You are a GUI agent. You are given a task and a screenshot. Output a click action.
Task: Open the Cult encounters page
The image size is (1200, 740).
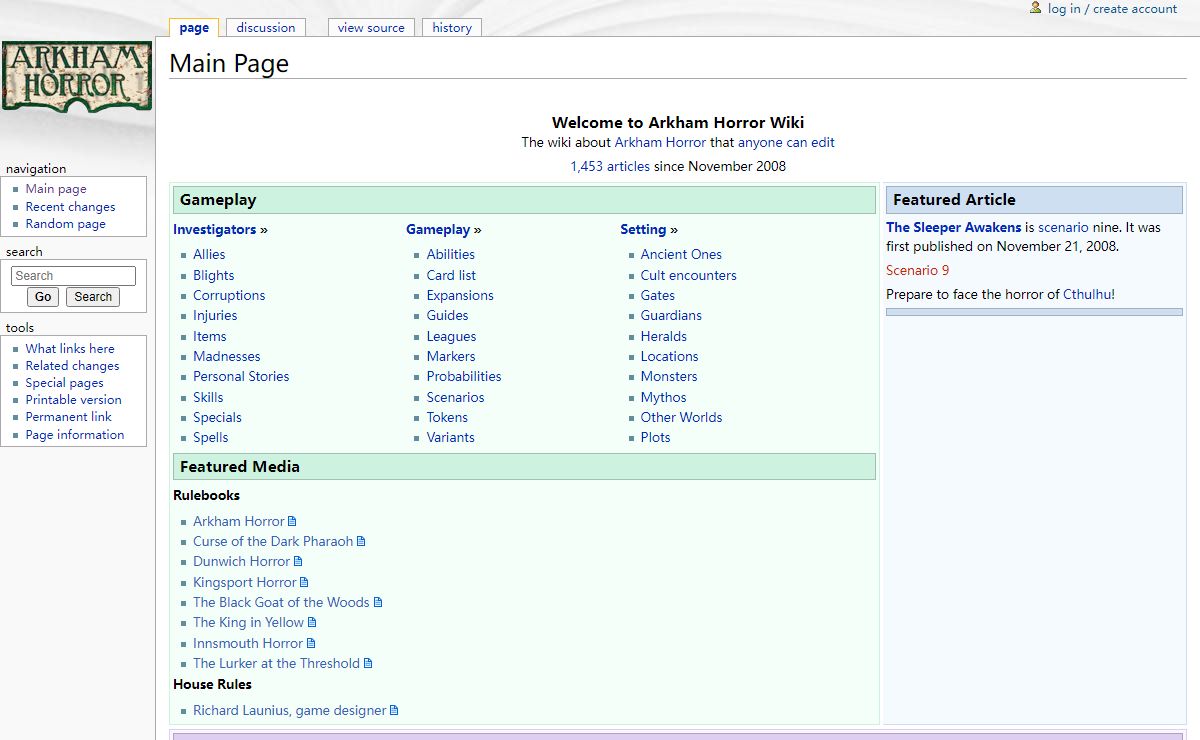pyautogui.click(x=688, y=275)
